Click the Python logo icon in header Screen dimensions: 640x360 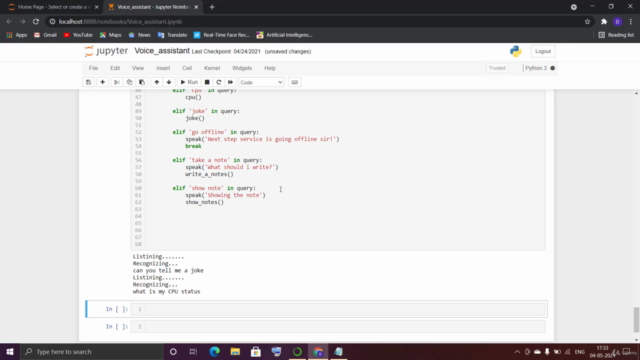tap(516, 51)
